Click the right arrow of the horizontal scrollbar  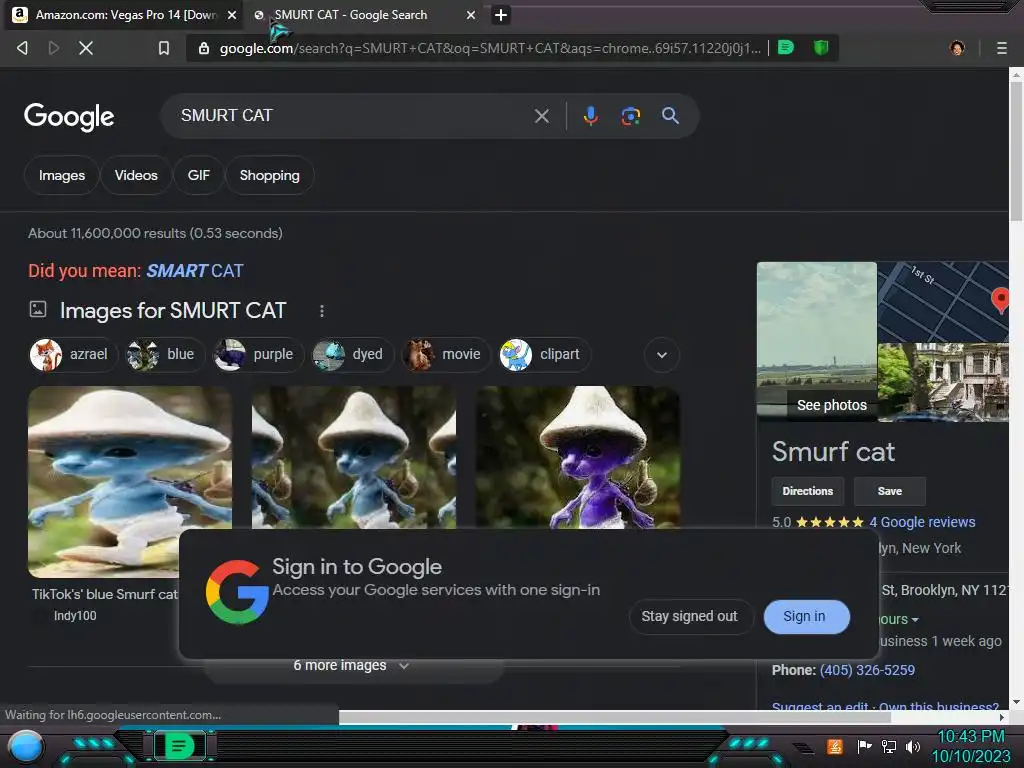click(x=1002, y=717)
